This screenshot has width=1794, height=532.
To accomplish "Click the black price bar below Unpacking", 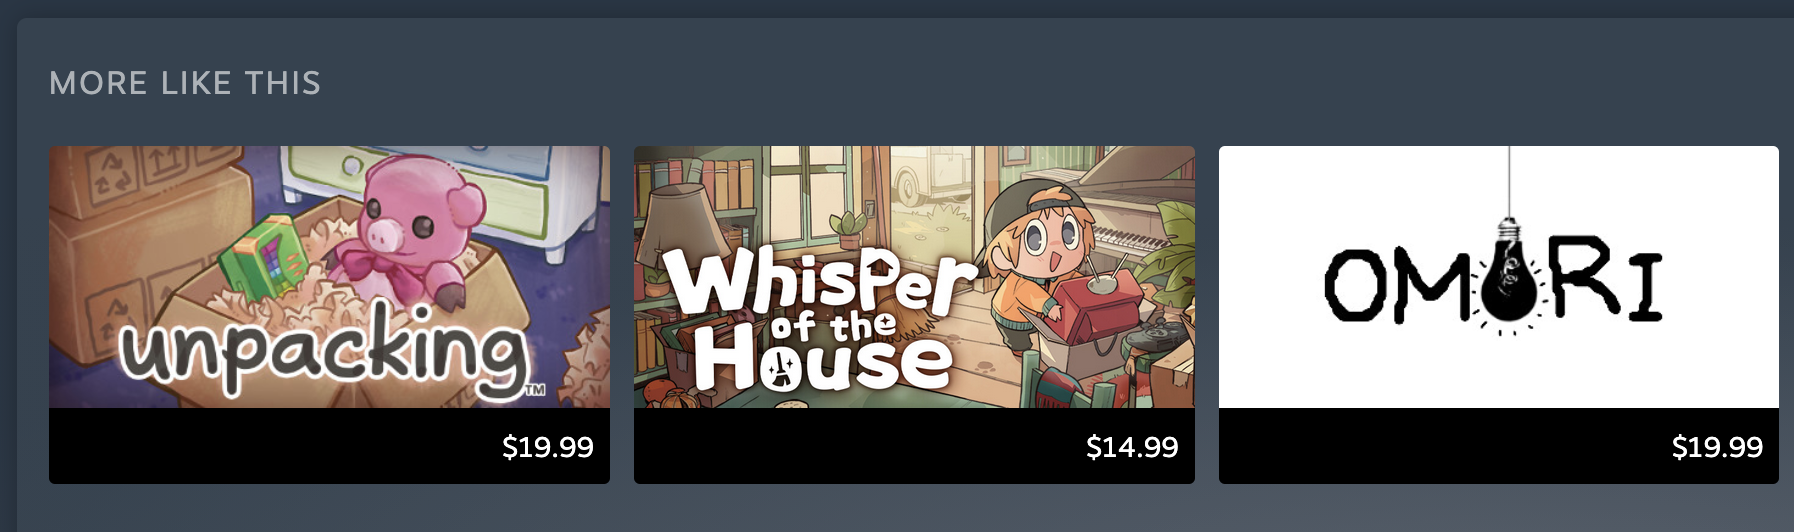I will pyautogui.click(x=329, y=446).
